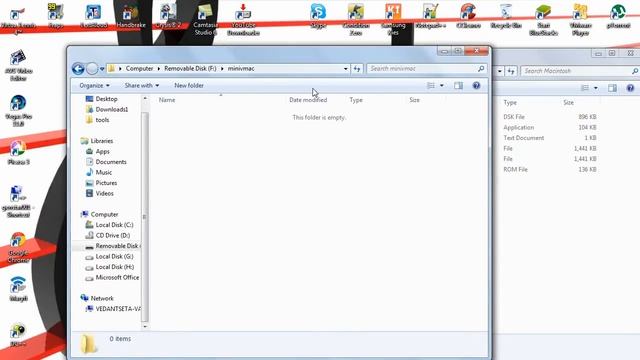Expand arrow after Computer in breadcrumb
640x360 pixels.
(159, 69)
